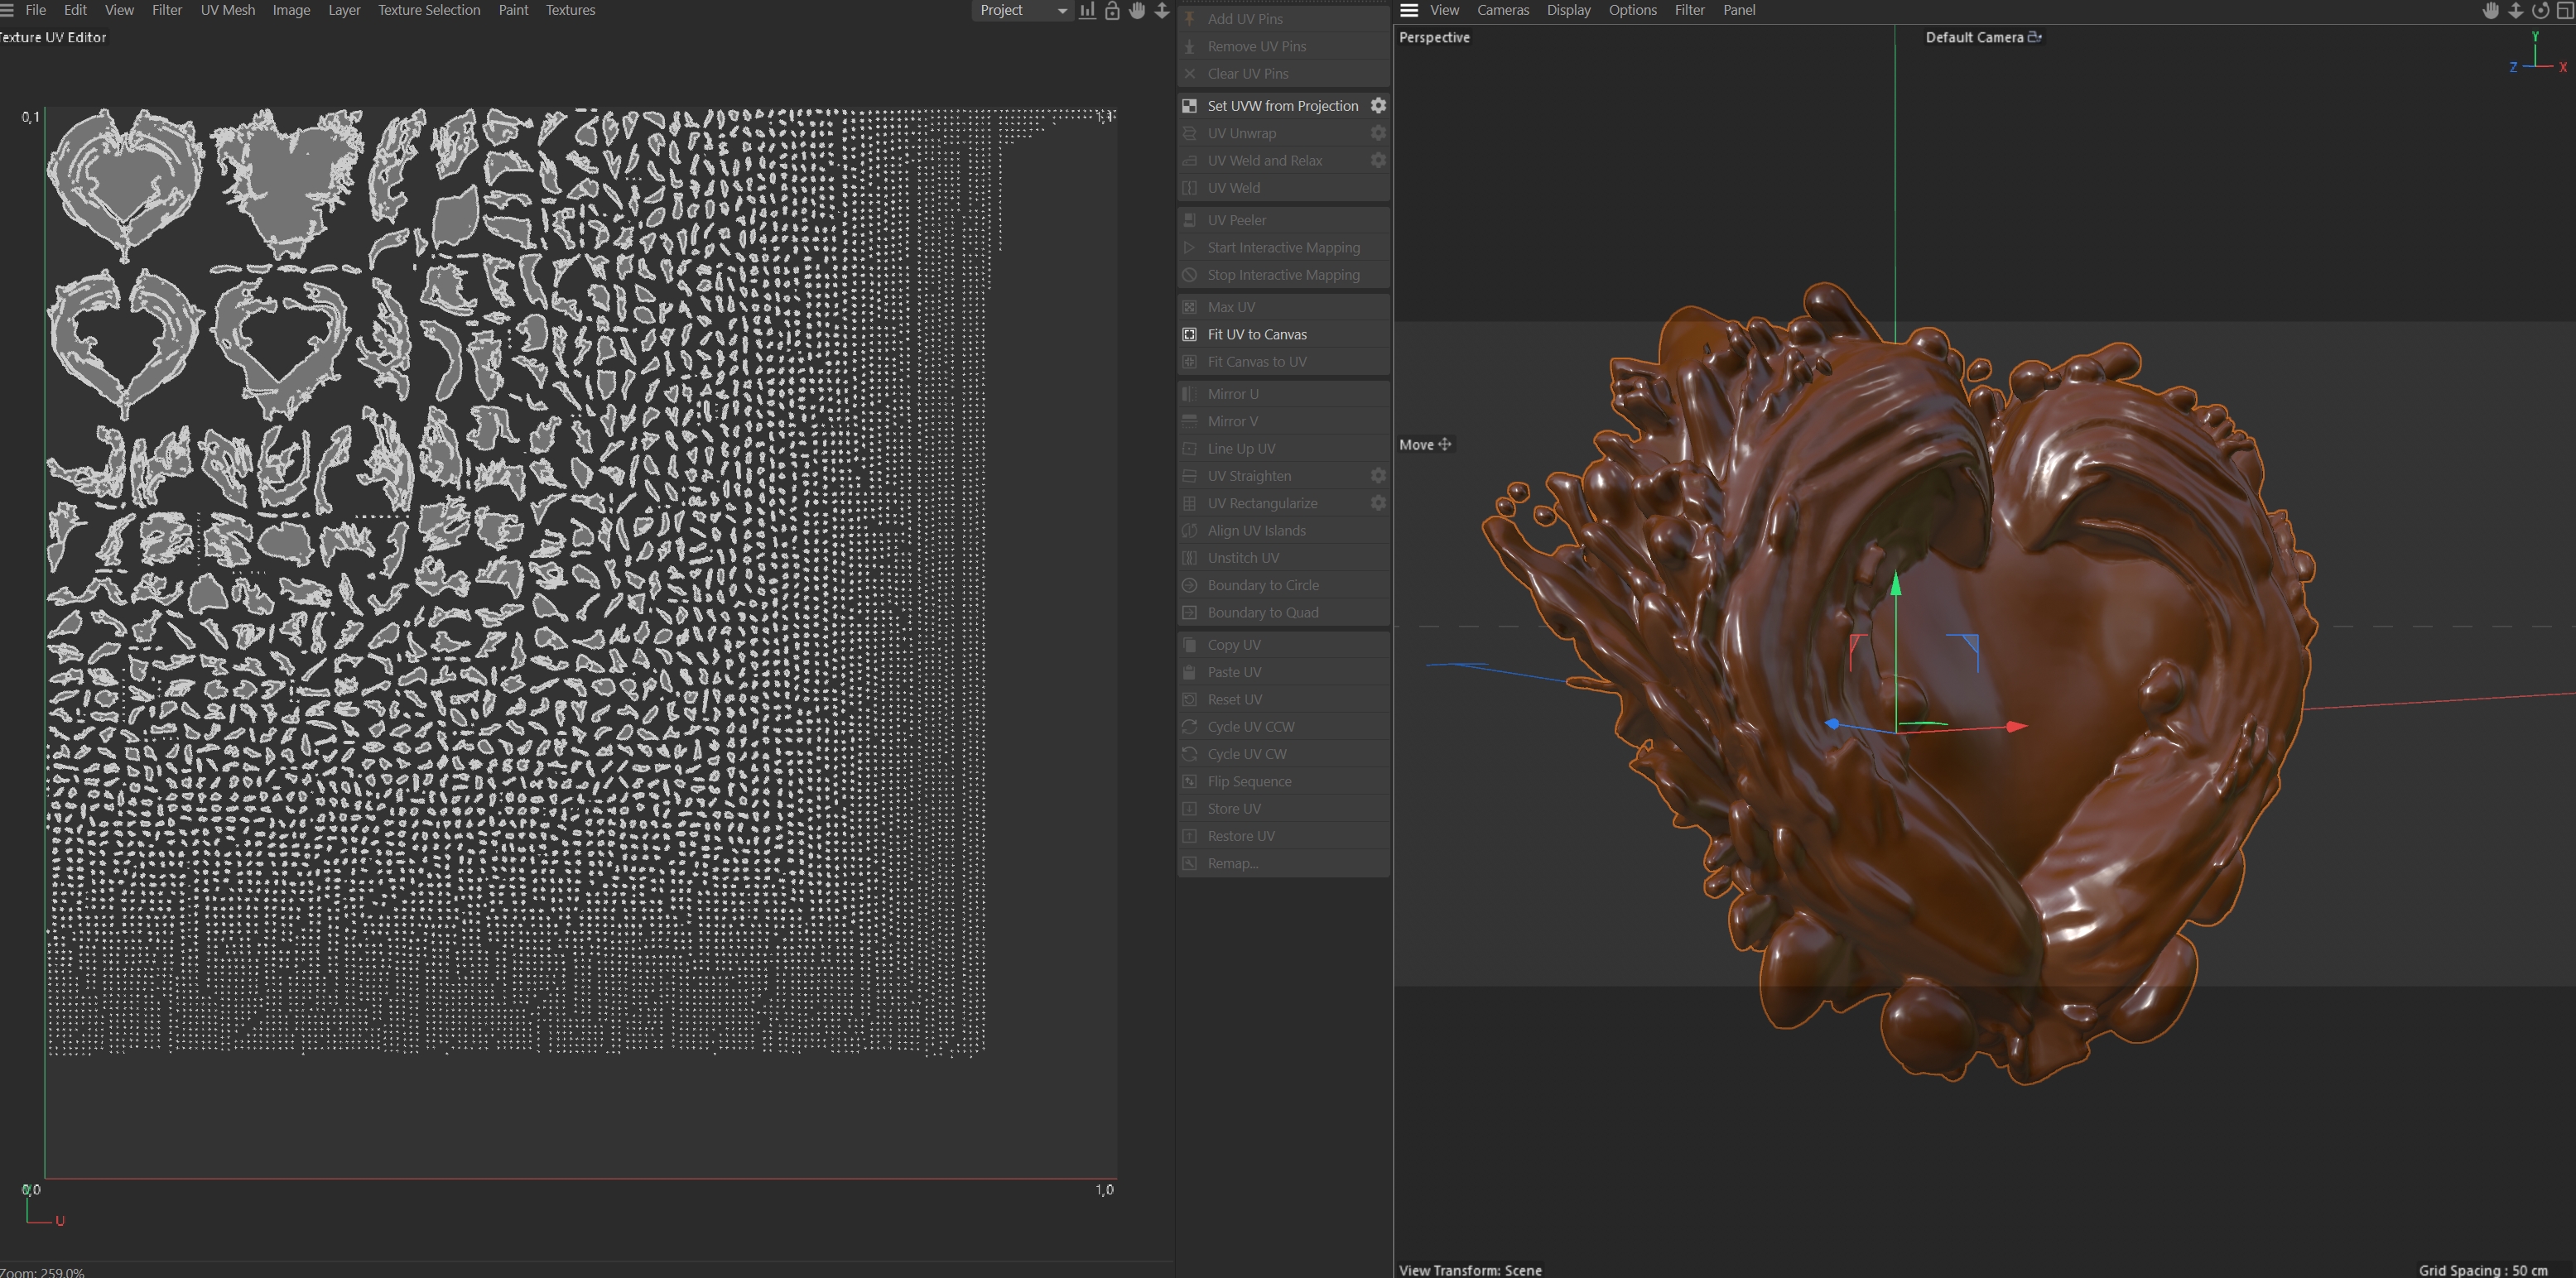Open Set UVW from Projection settings gear
This screenshot has height=1278, width=2576.
(1378, 105)
